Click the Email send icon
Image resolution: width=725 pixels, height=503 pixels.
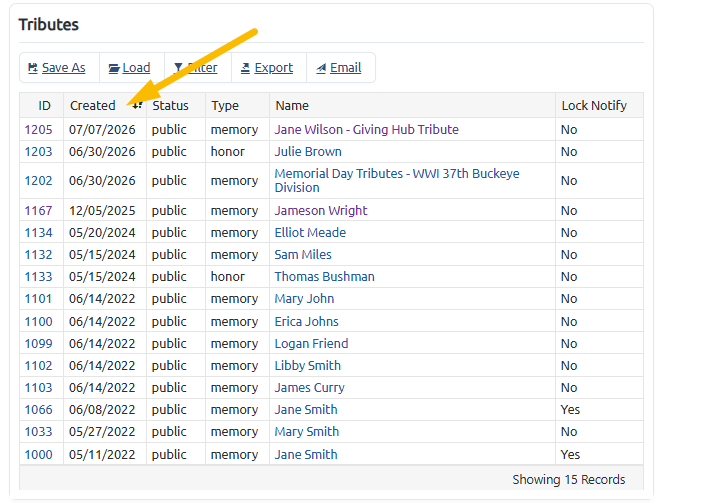click(x=321, y=68)
